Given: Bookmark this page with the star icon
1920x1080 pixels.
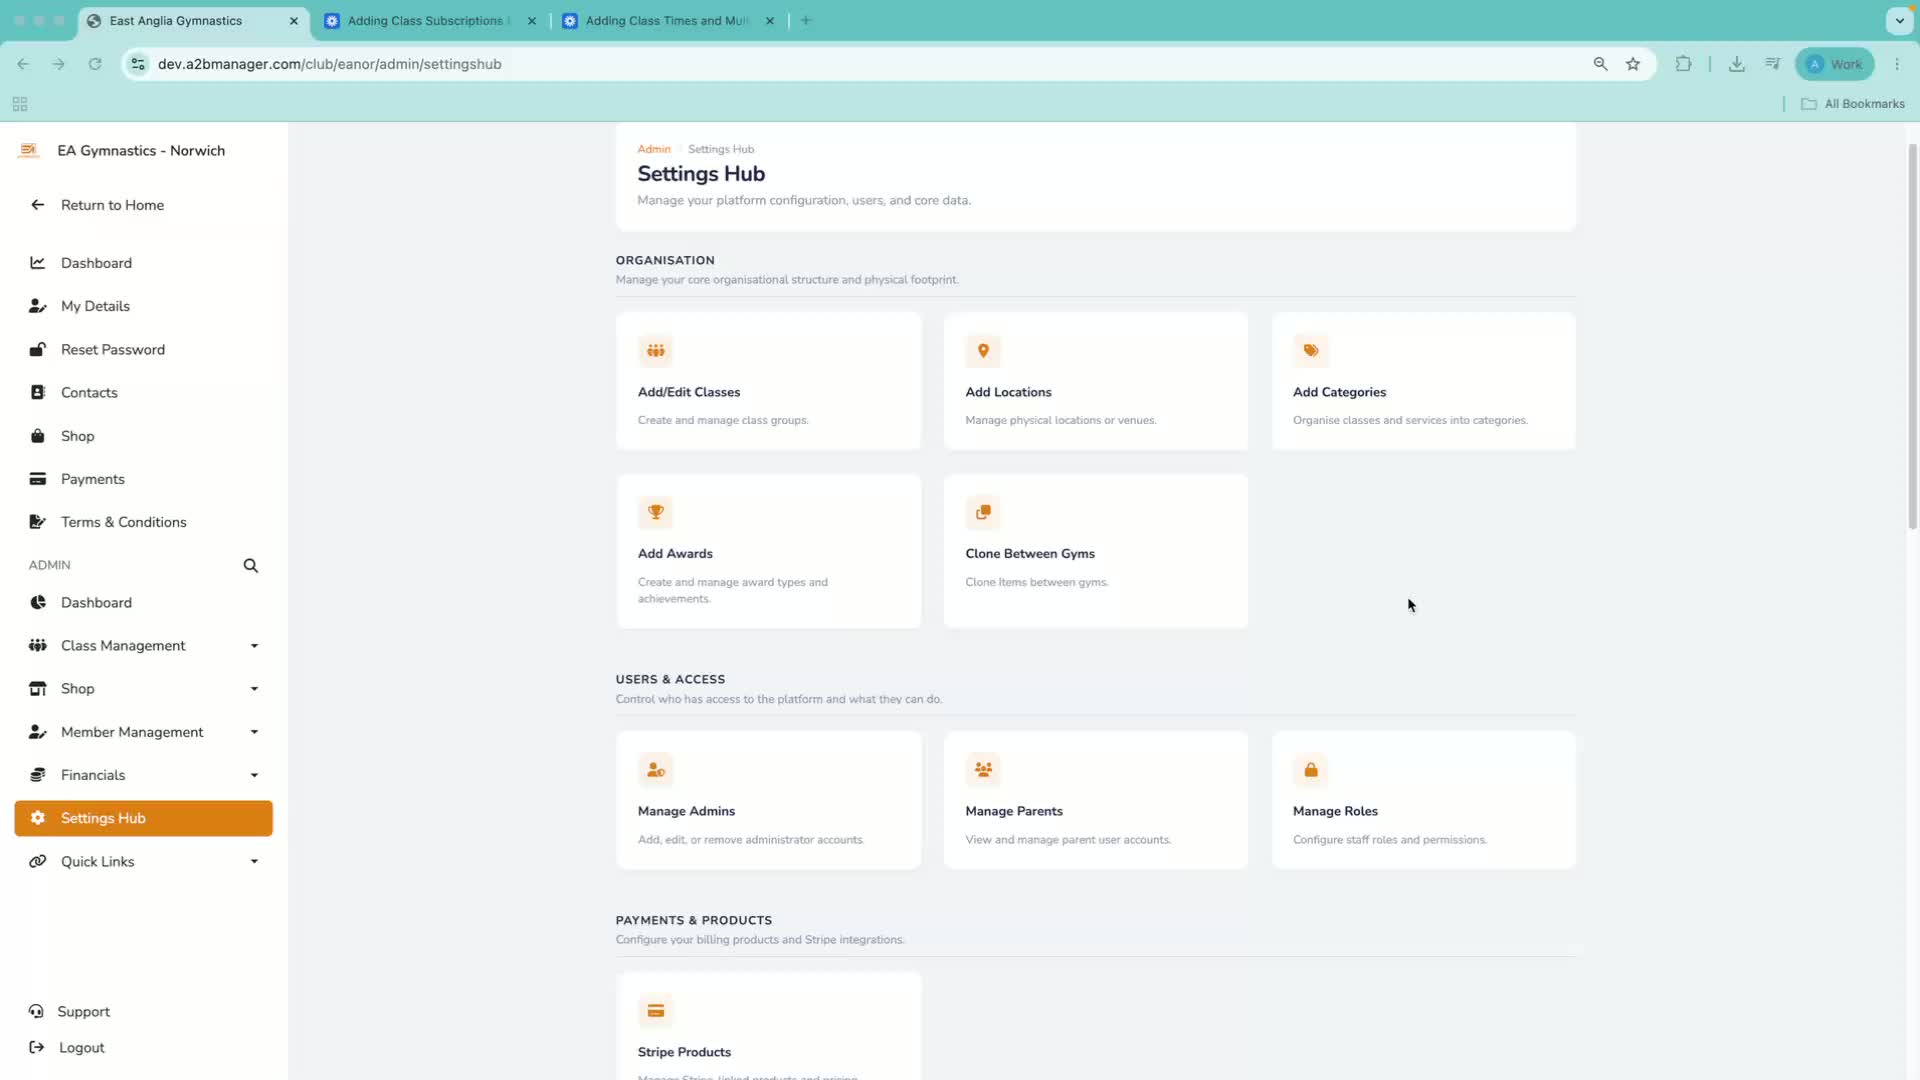Looking at the screenshot, I should click(1633, 64).
